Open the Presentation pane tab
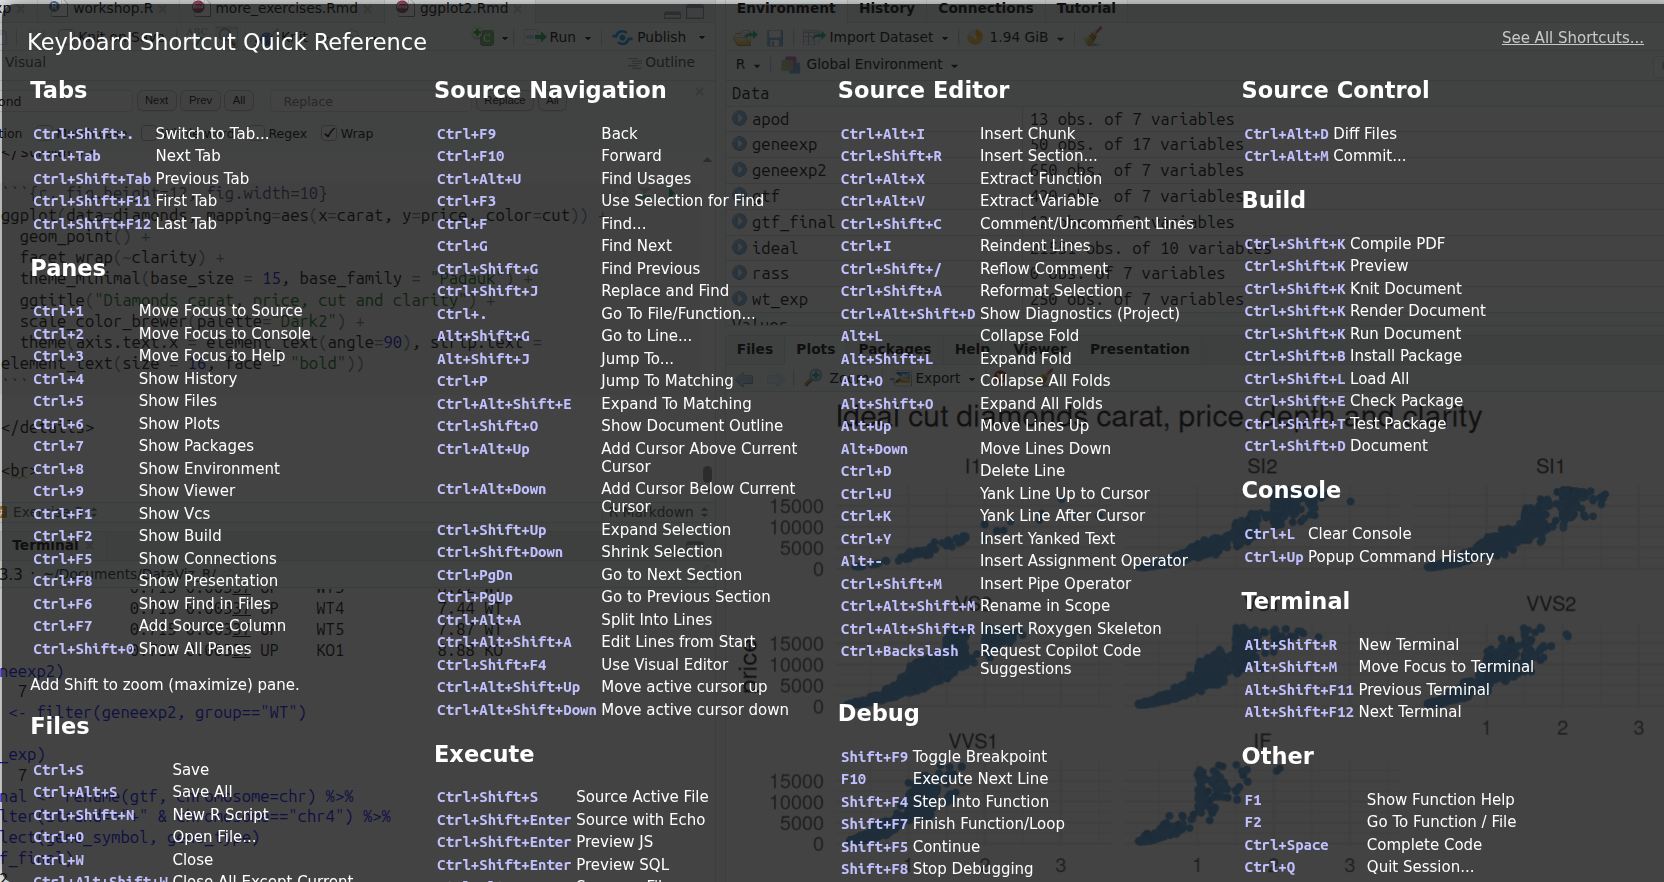The image size is (1664, 882). click(1139, 349)
